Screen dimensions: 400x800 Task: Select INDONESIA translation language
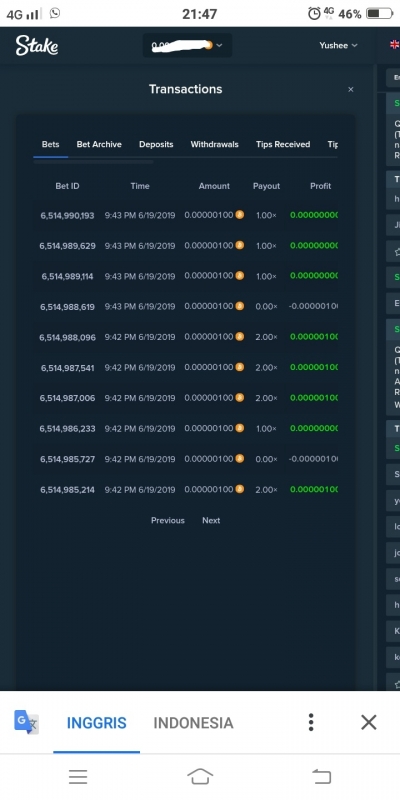193,722
